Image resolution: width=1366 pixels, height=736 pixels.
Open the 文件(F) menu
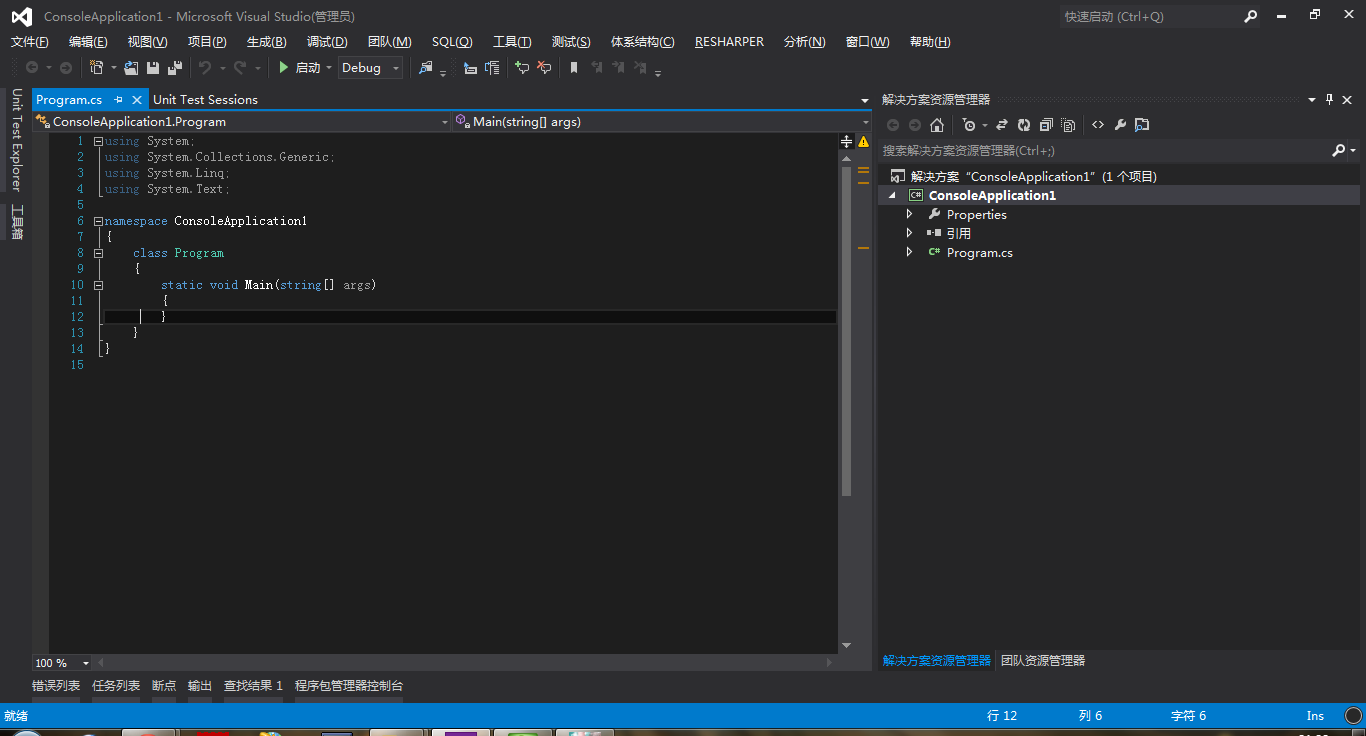click(29, 41)
